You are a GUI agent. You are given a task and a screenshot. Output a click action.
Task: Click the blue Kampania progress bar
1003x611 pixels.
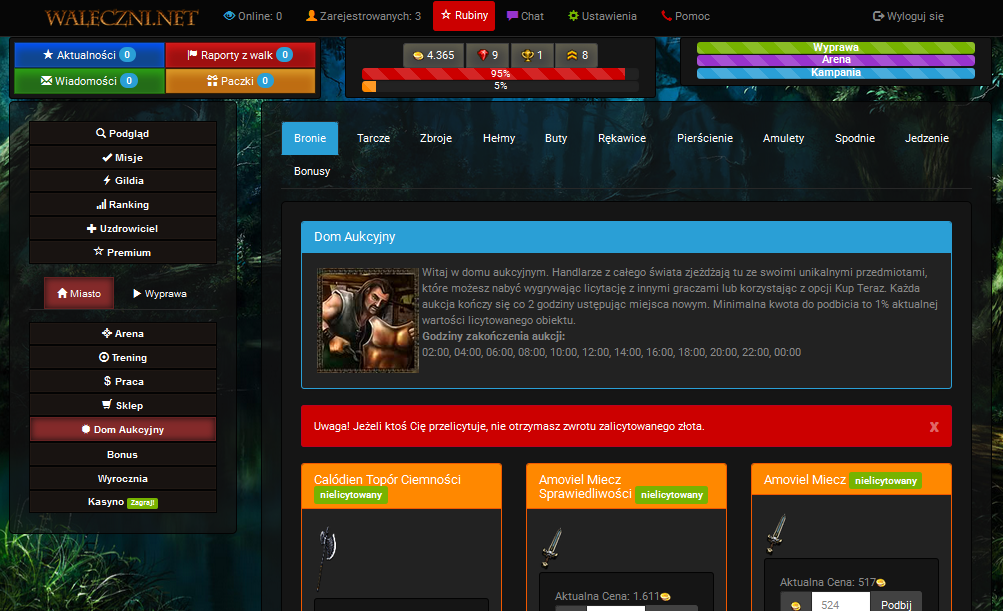tap(835, 73)
